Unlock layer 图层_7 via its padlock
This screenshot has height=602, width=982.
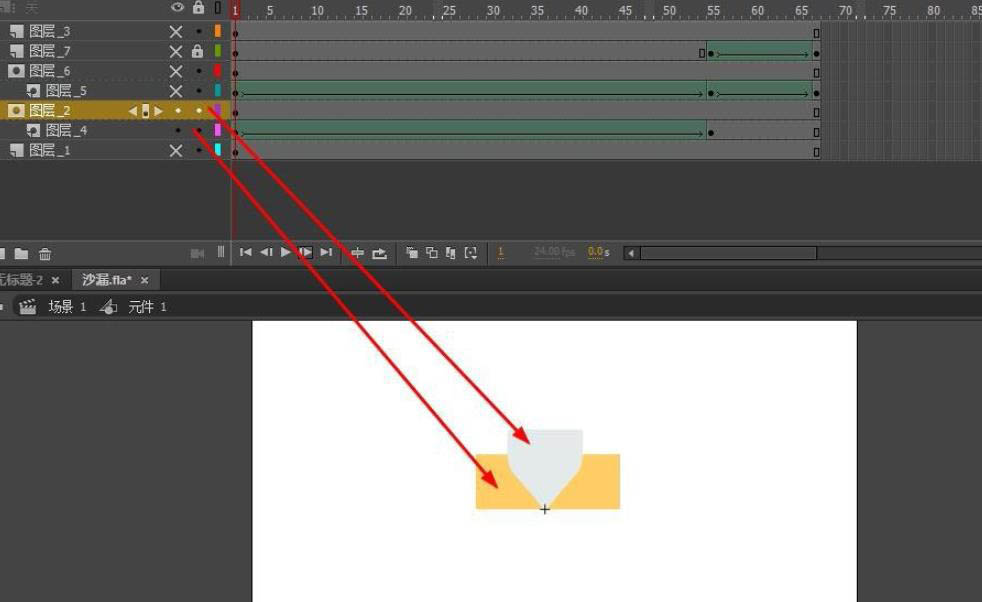click(197, 51)
